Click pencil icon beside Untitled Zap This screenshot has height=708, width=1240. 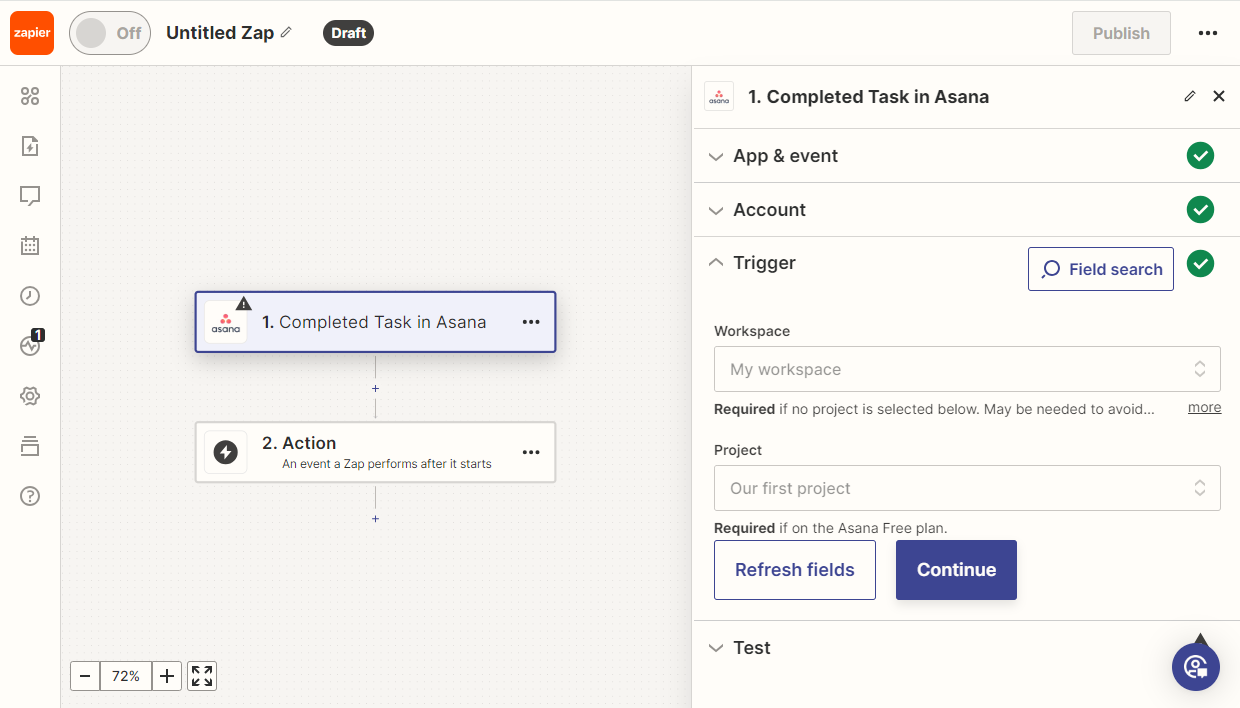(x=286, y=33)
